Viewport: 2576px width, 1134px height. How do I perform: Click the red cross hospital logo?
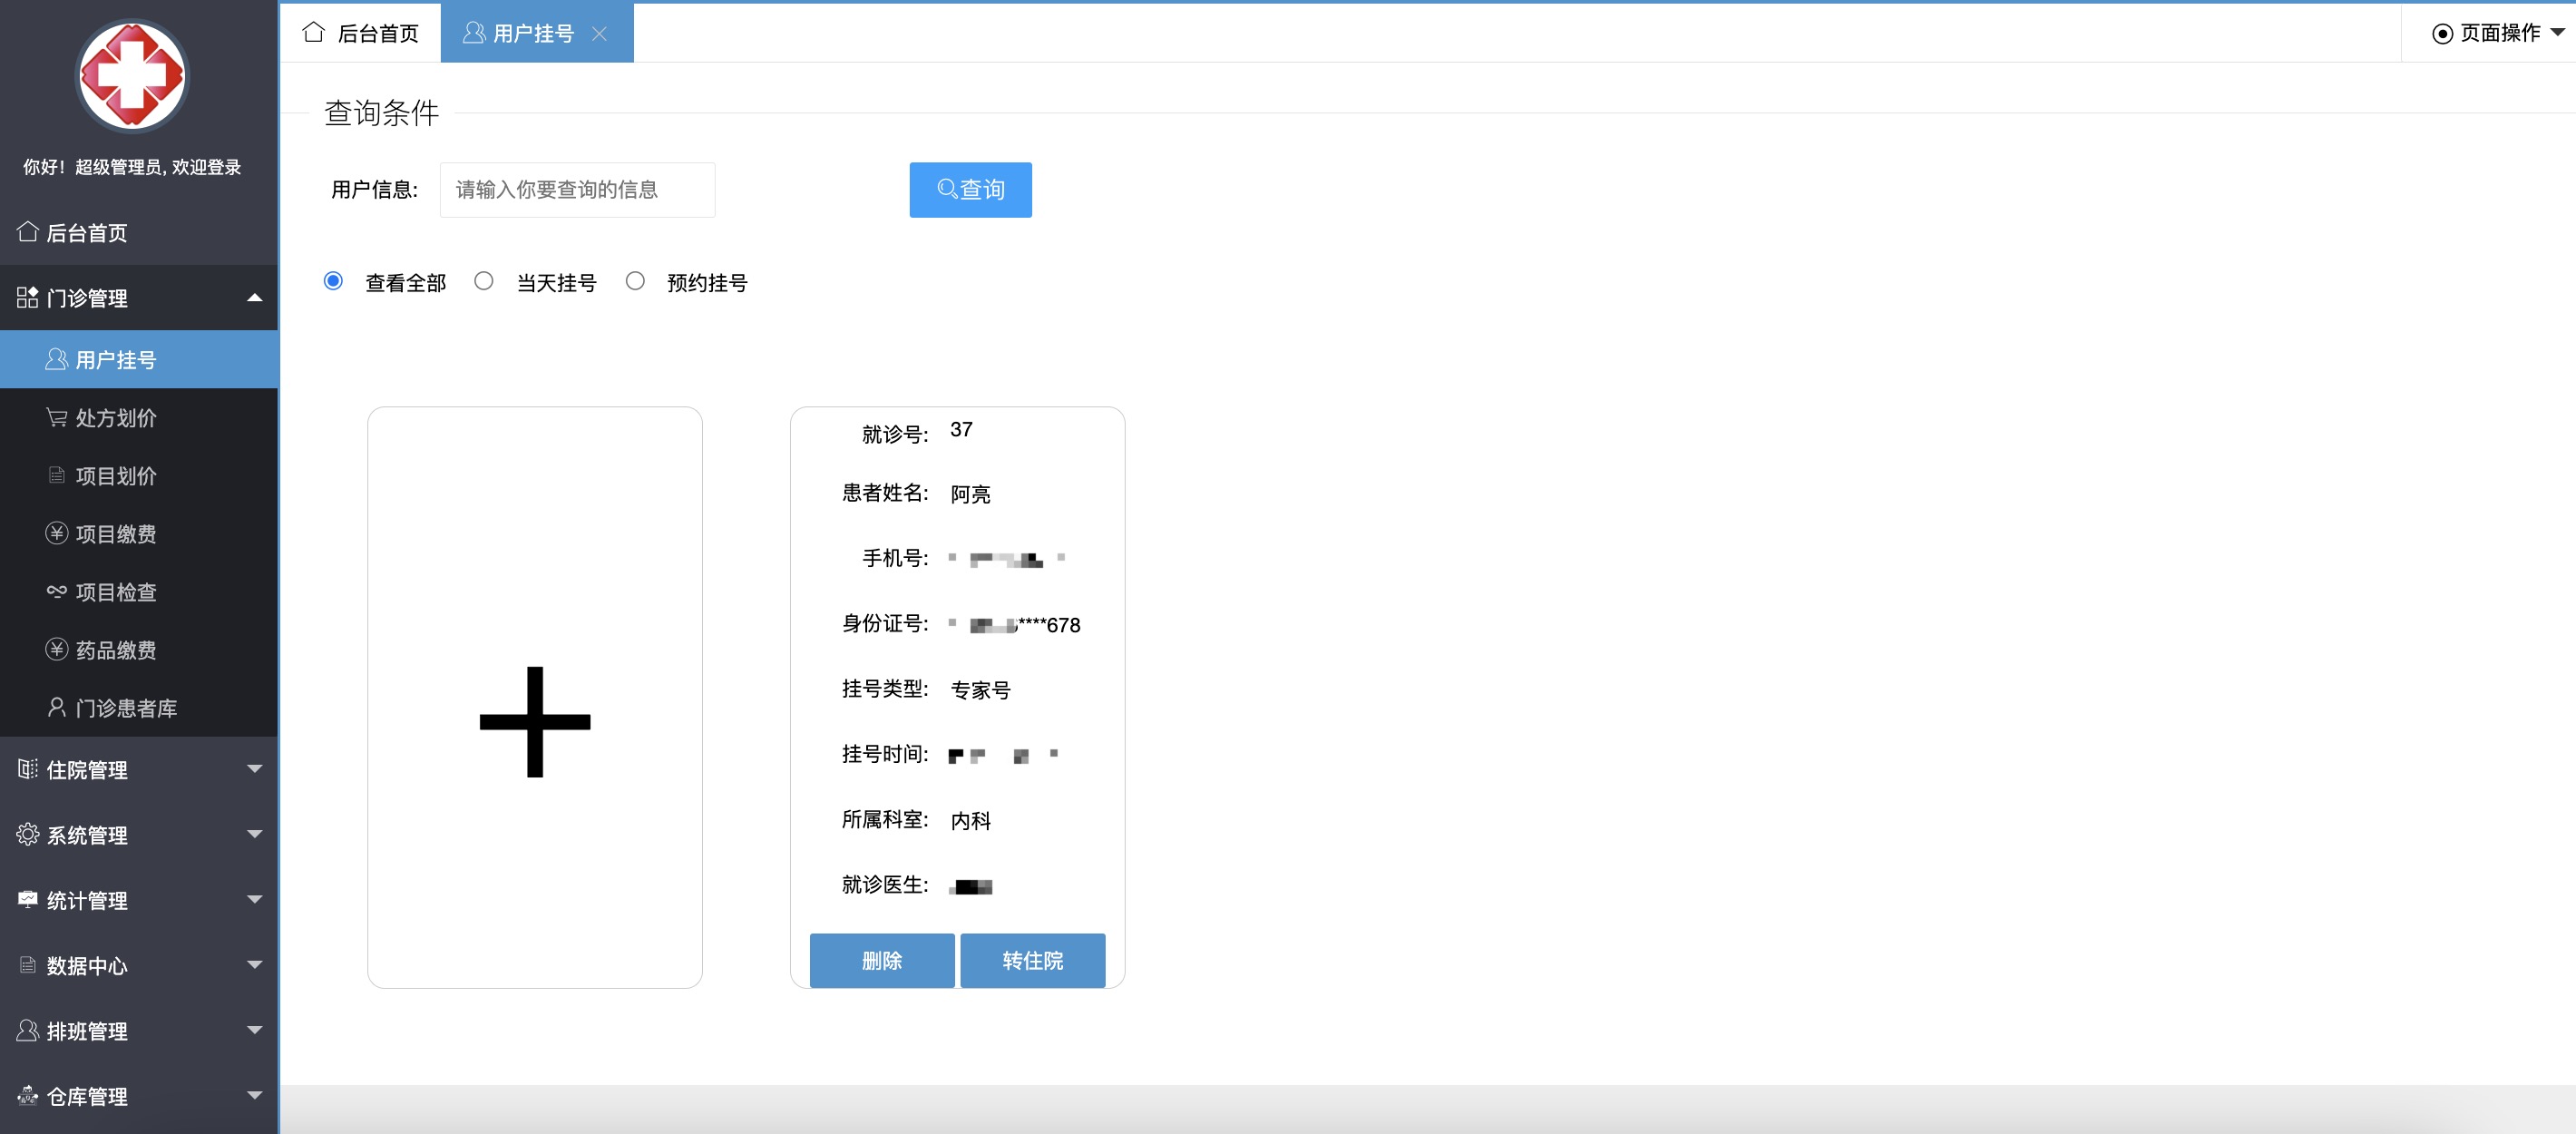[132, 77]
